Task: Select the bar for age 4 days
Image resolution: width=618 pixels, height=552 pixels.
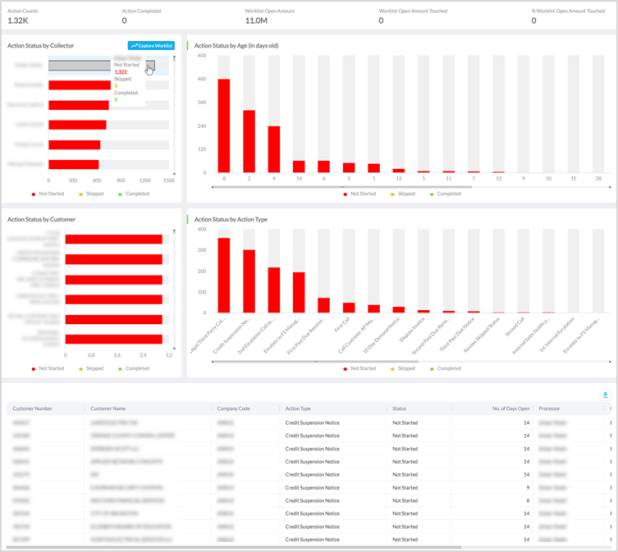Action: tap(274, 149)
